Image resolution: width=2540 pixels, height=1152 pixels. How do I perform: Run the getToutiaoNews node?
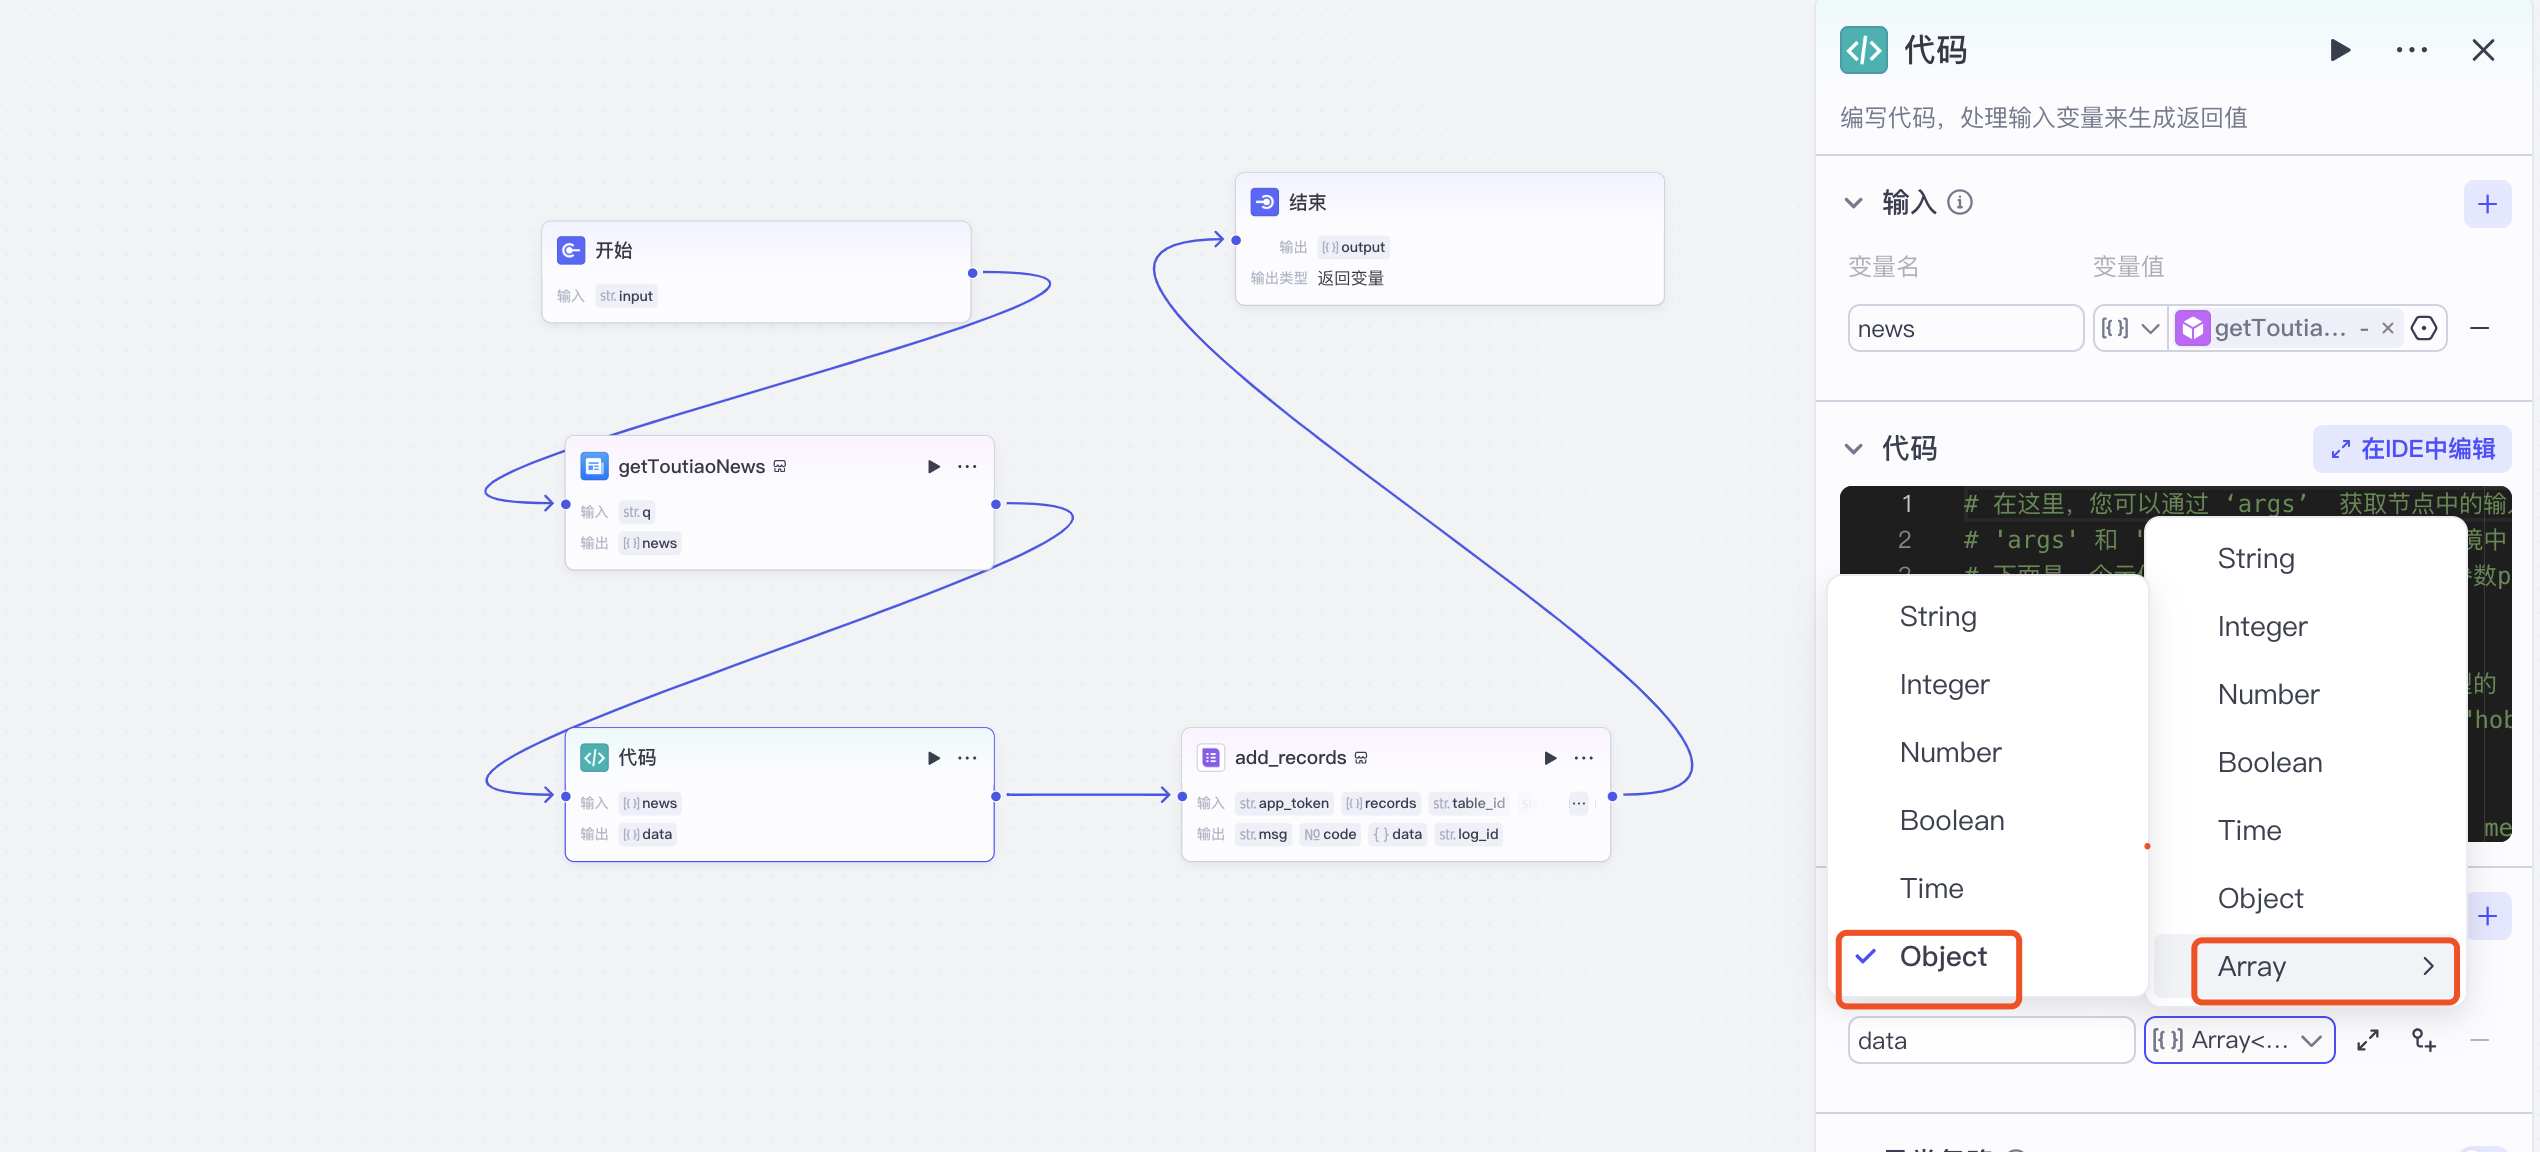[x=933, y=467]
